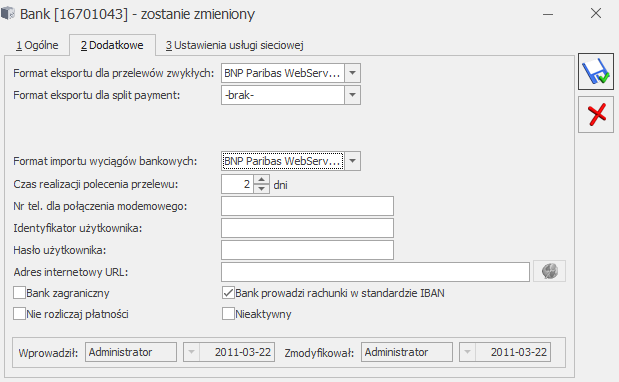Open the globe icon next to URL field
This screenshot has width=619, height=382.
tap(549, 271)
